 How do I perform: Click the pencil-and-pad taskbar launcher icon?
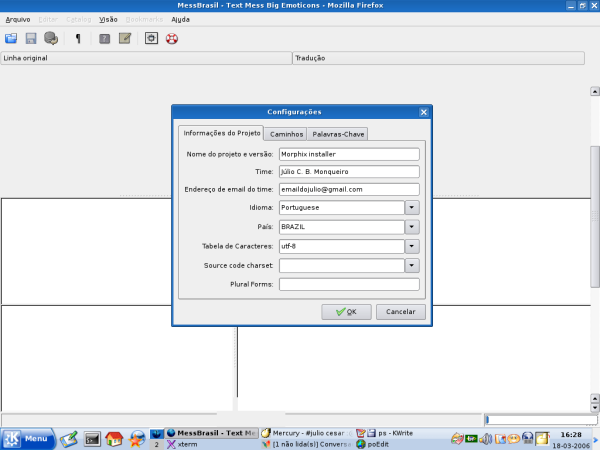(x=69, y=439)
